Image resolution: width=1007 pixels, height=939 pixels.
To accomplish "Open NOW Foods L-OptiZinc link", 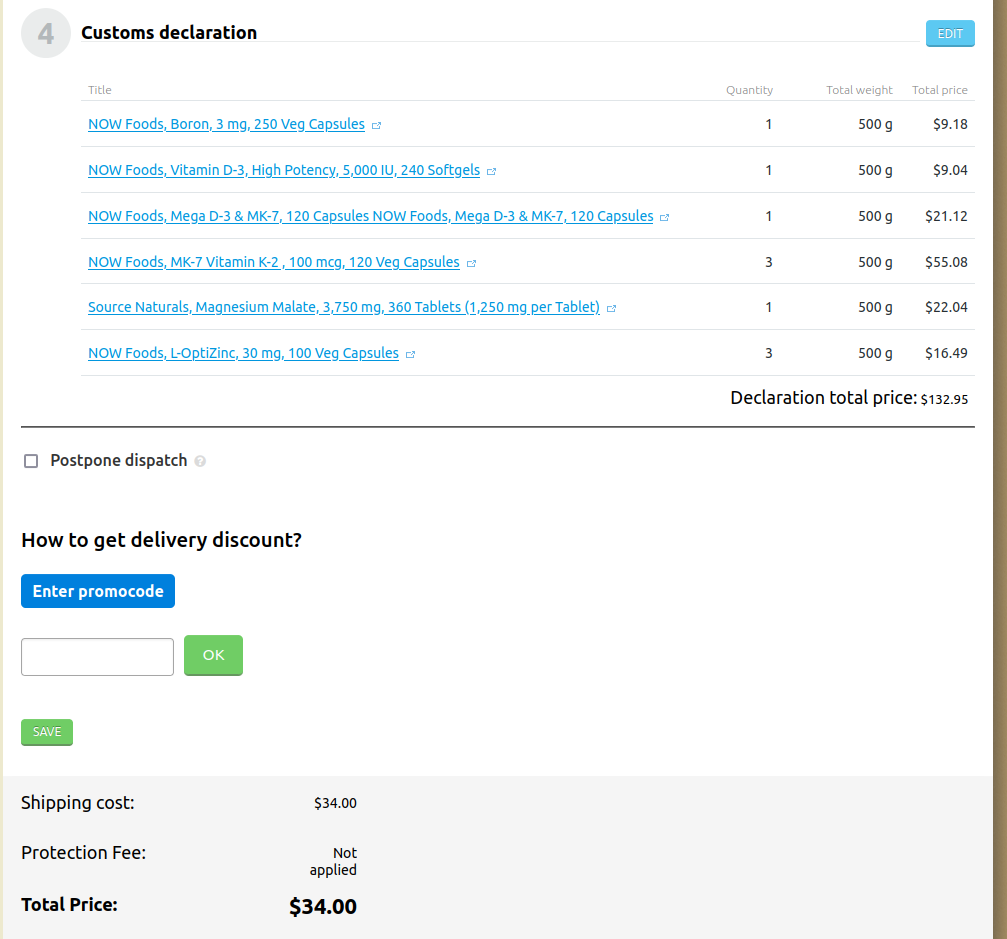I will 243,353.
